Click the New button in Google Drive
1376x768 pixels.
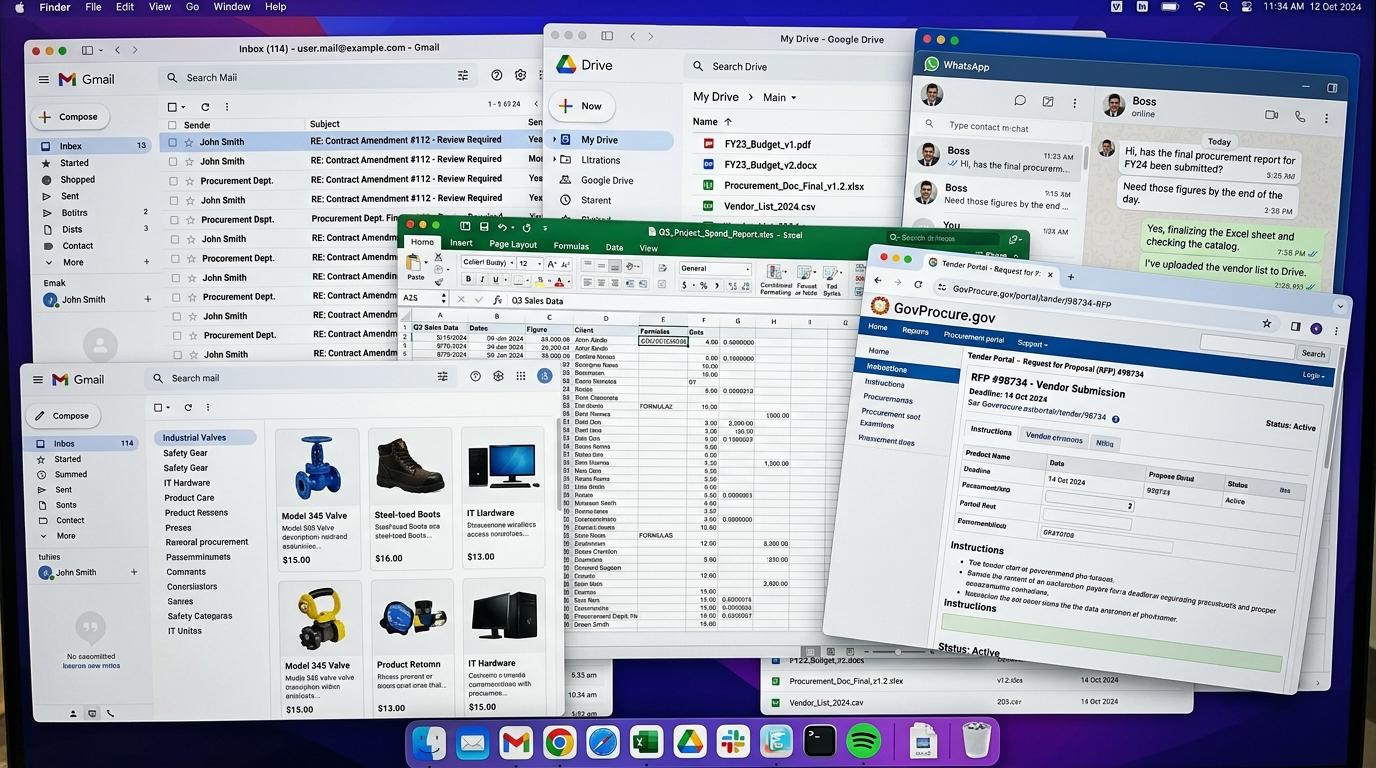coord(581,106)
